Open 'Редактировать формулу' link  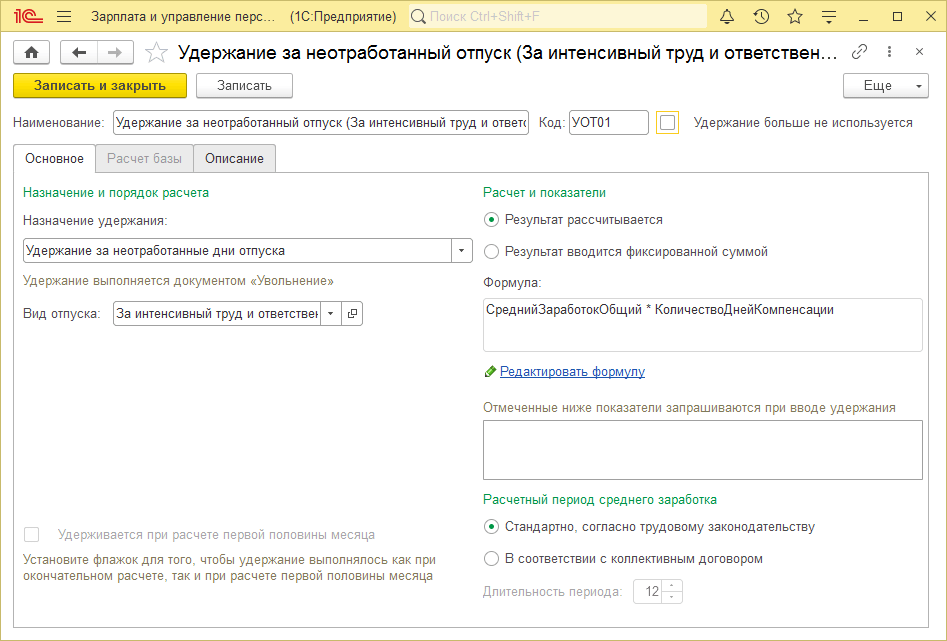[x=572, y=372]
